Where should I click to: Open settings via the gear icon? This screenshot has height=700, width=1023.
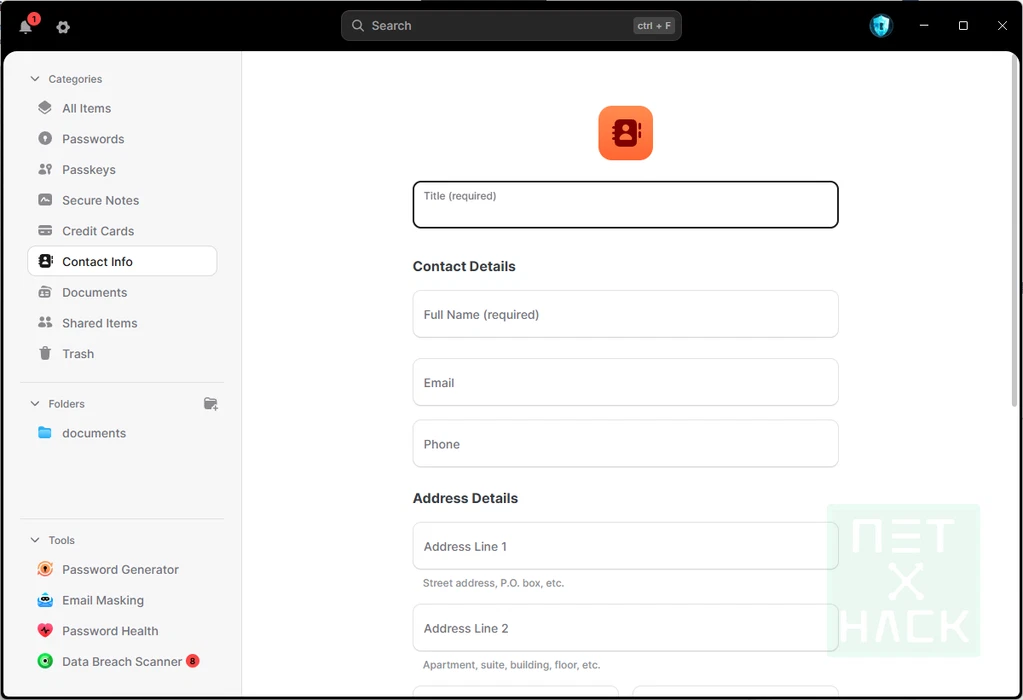[x=63, y=27]
